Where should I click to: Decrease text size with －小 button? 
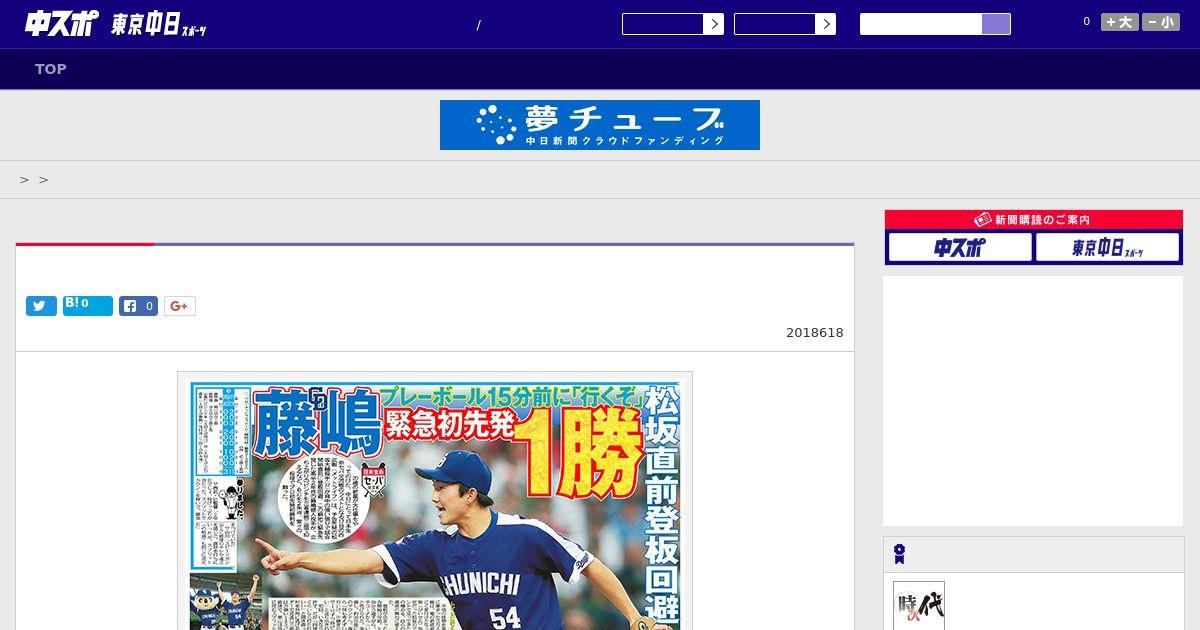click(x=1161, y=22)
